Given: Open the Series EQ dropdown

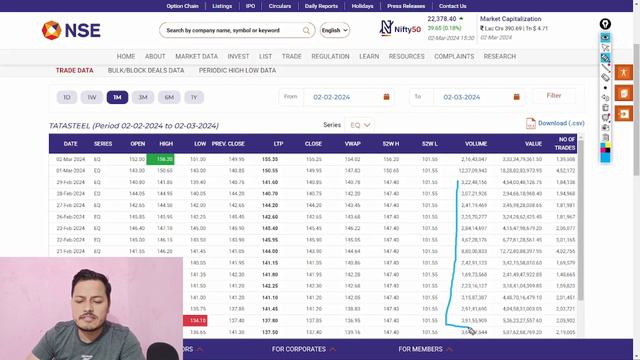Looking at the screenshot, I should [360, 125].
